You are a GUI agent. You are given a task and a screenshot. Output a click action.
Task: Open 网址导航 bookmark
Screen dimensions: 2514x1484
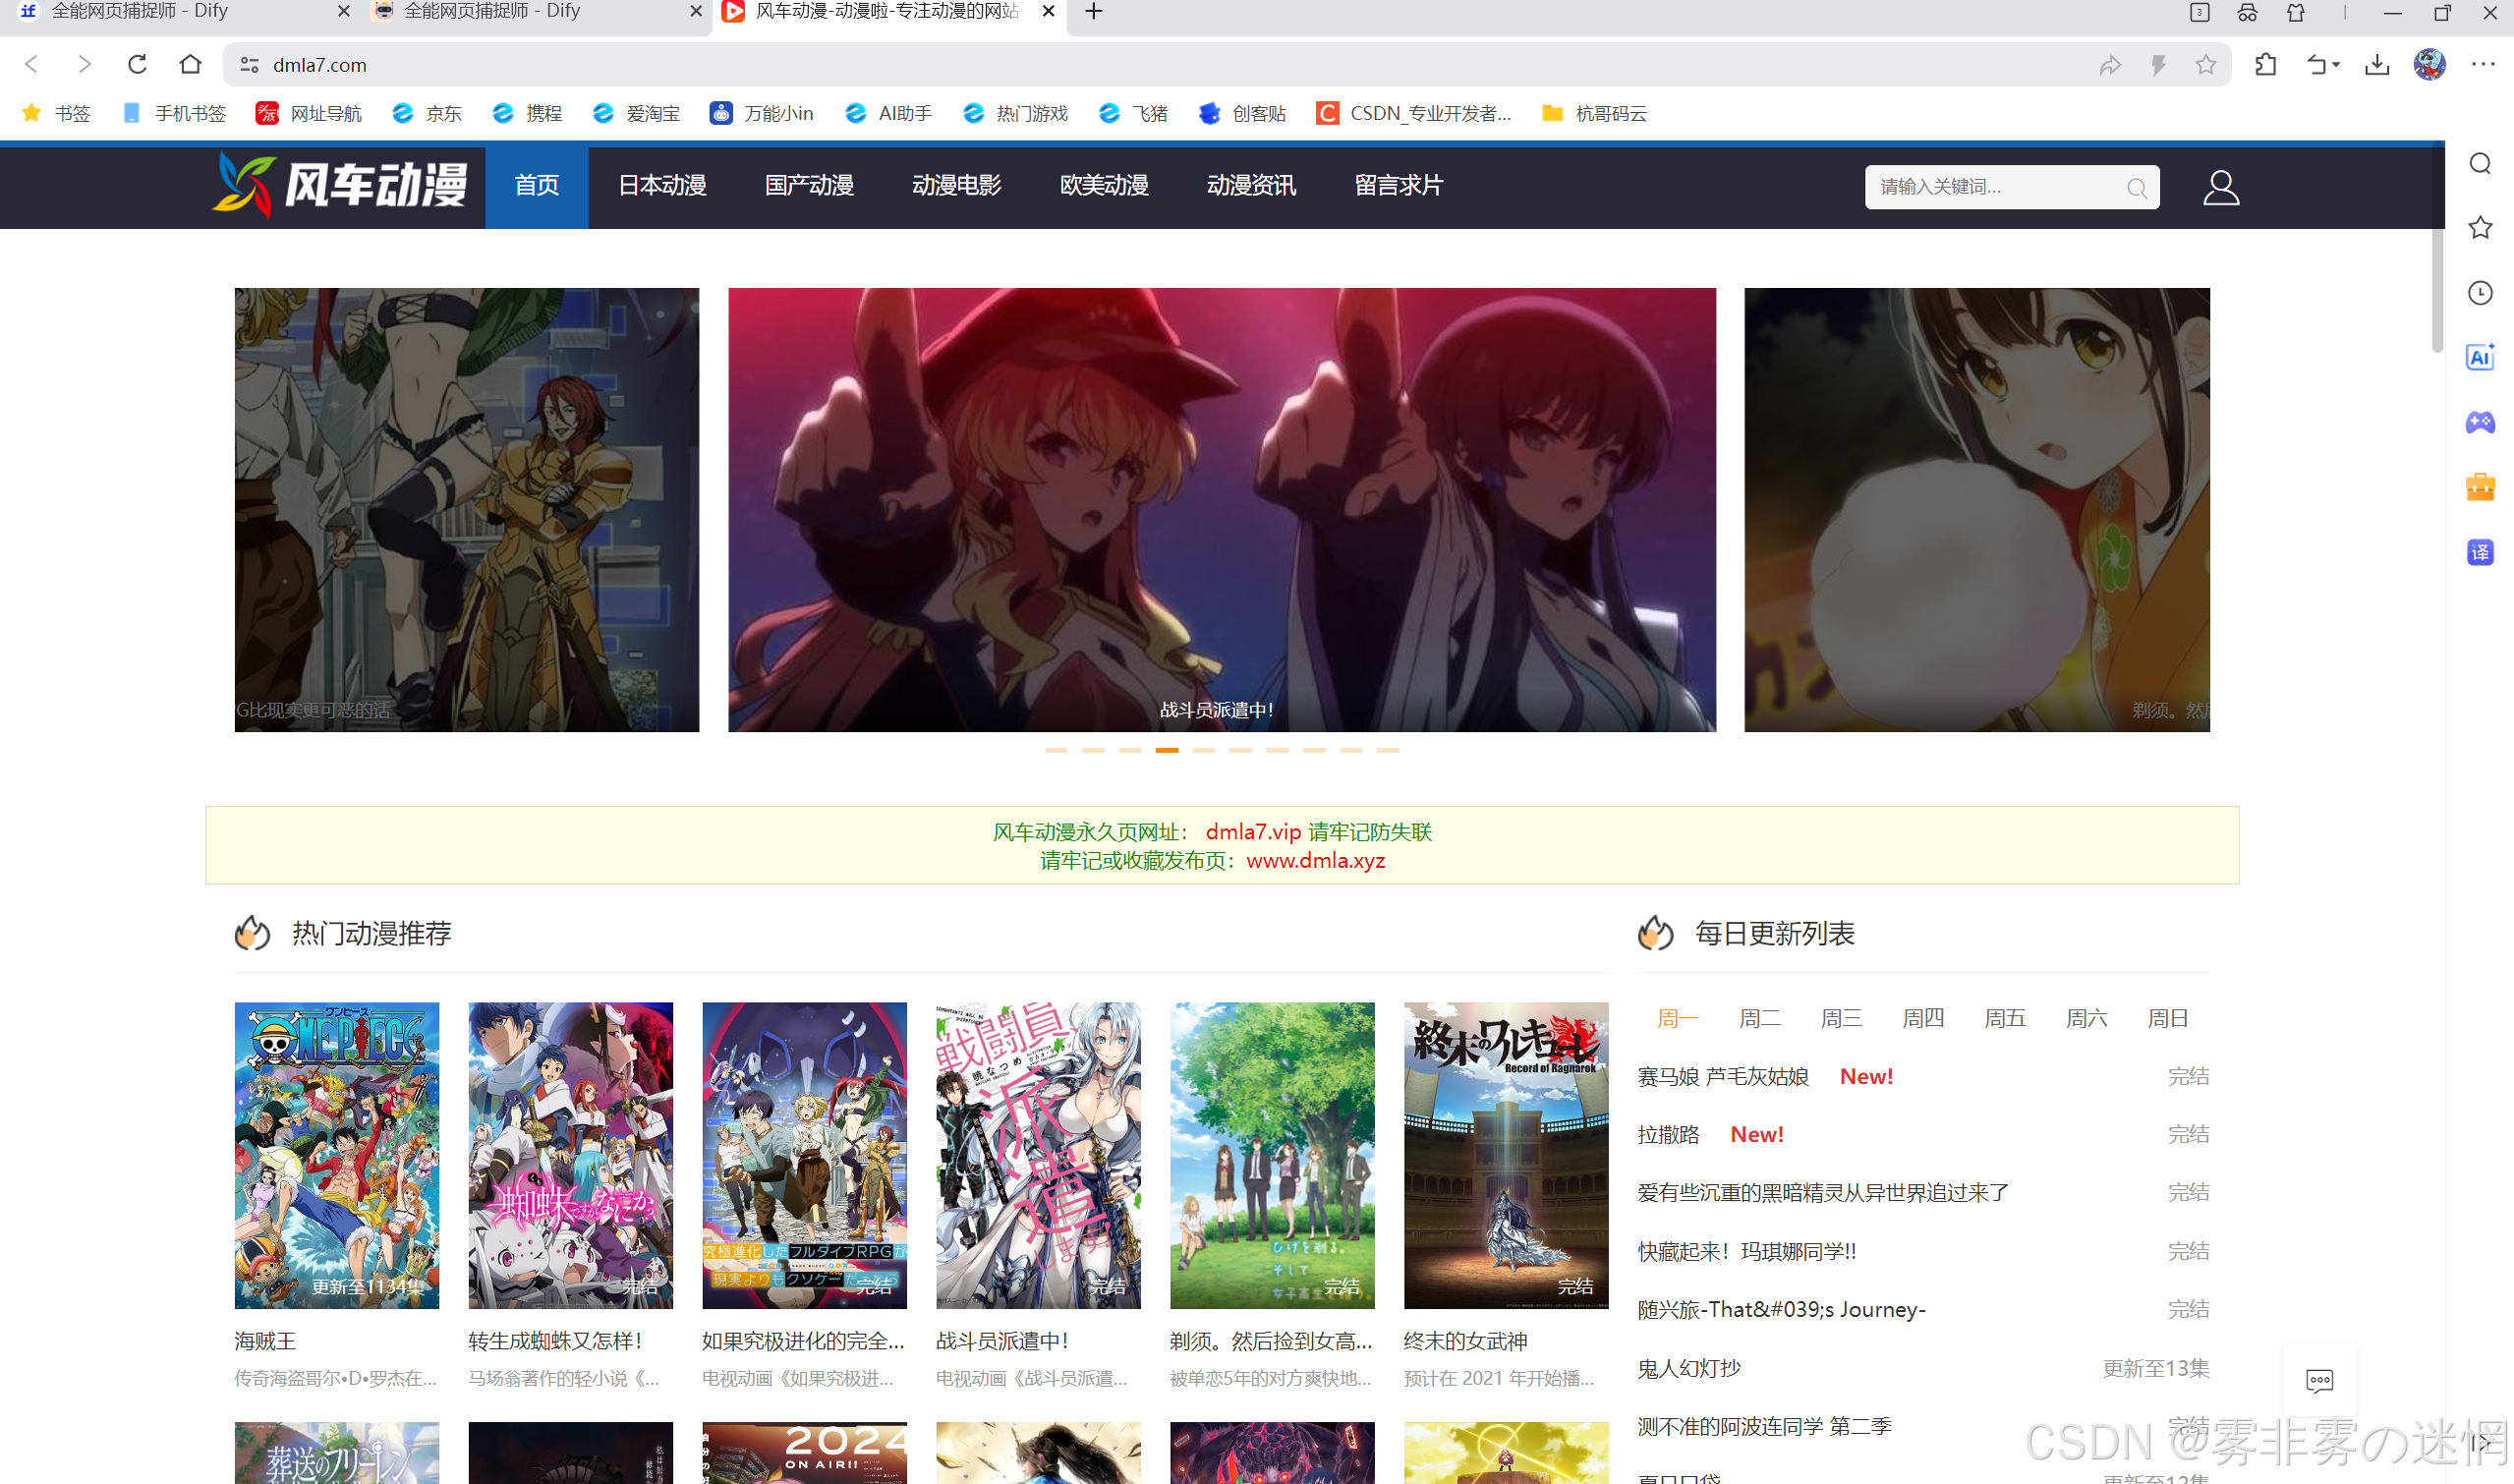point(309,113)
